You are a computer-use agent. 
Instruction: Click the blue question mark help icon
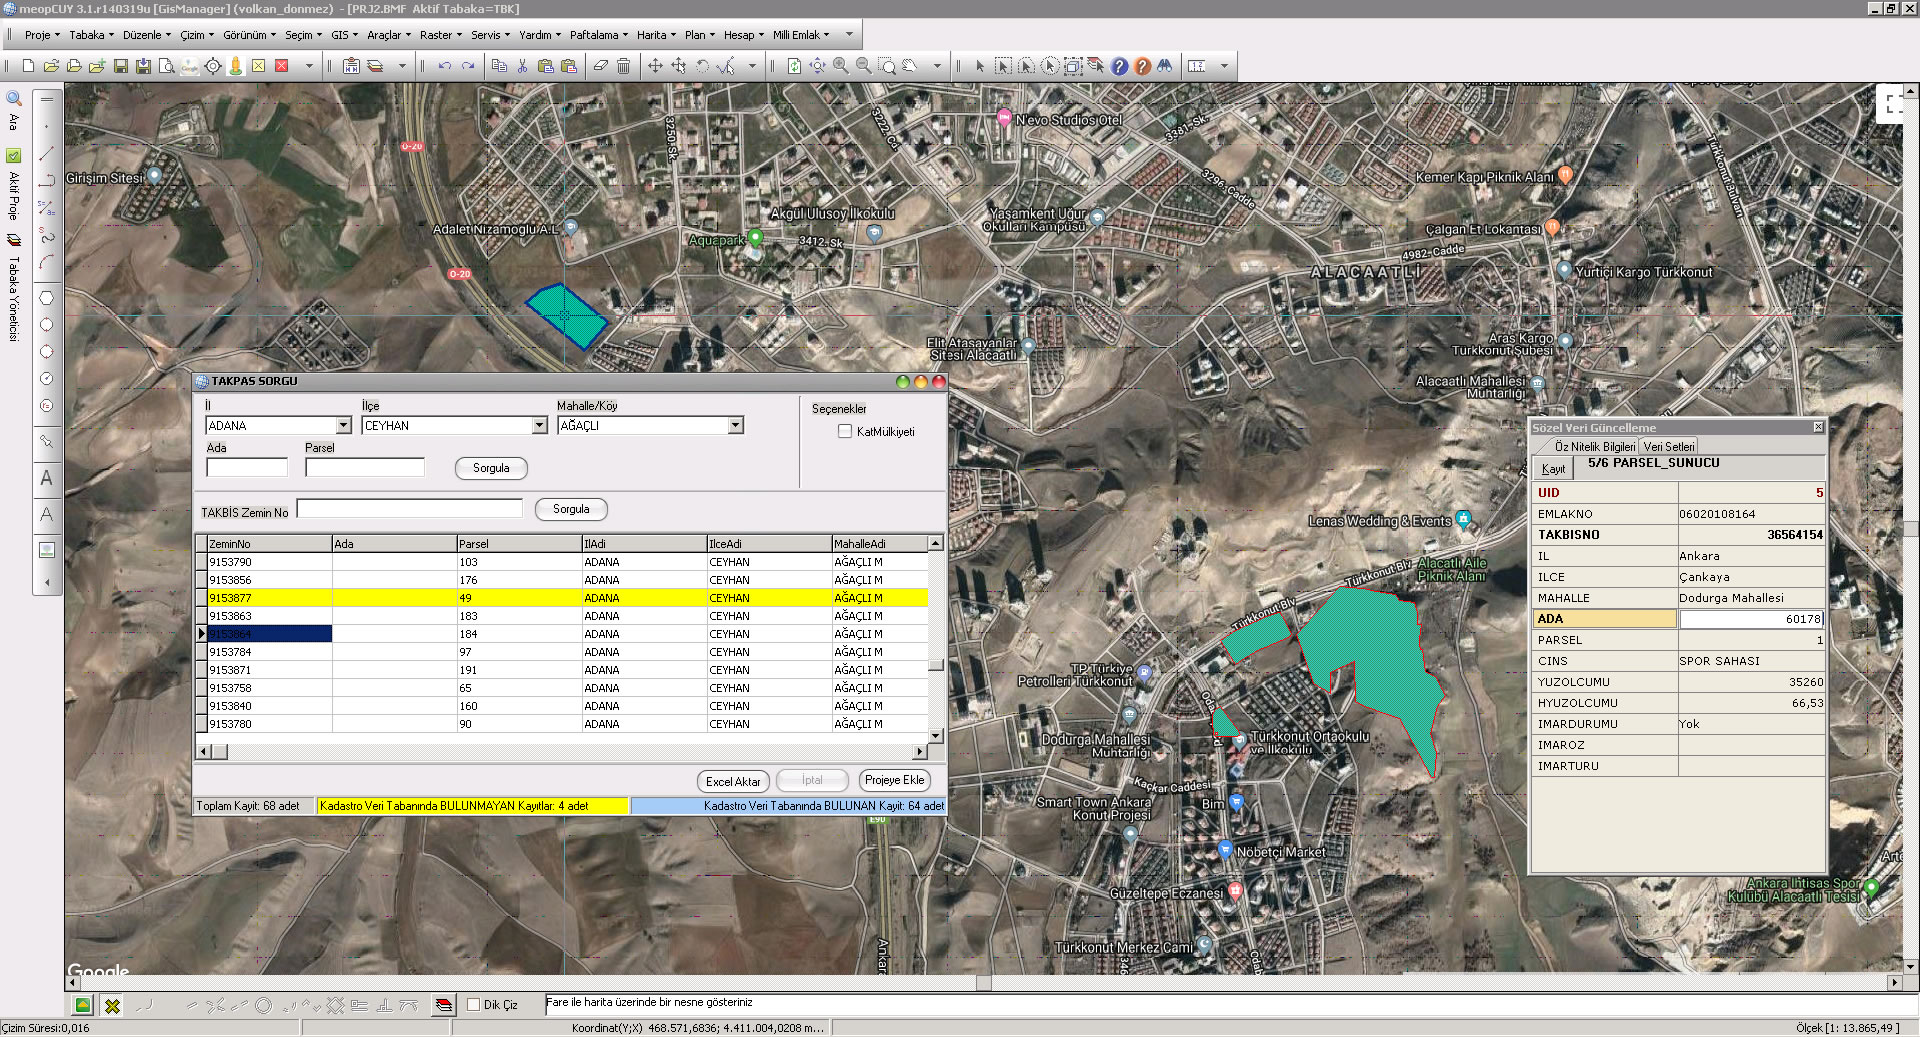[x=1119, y=66]
